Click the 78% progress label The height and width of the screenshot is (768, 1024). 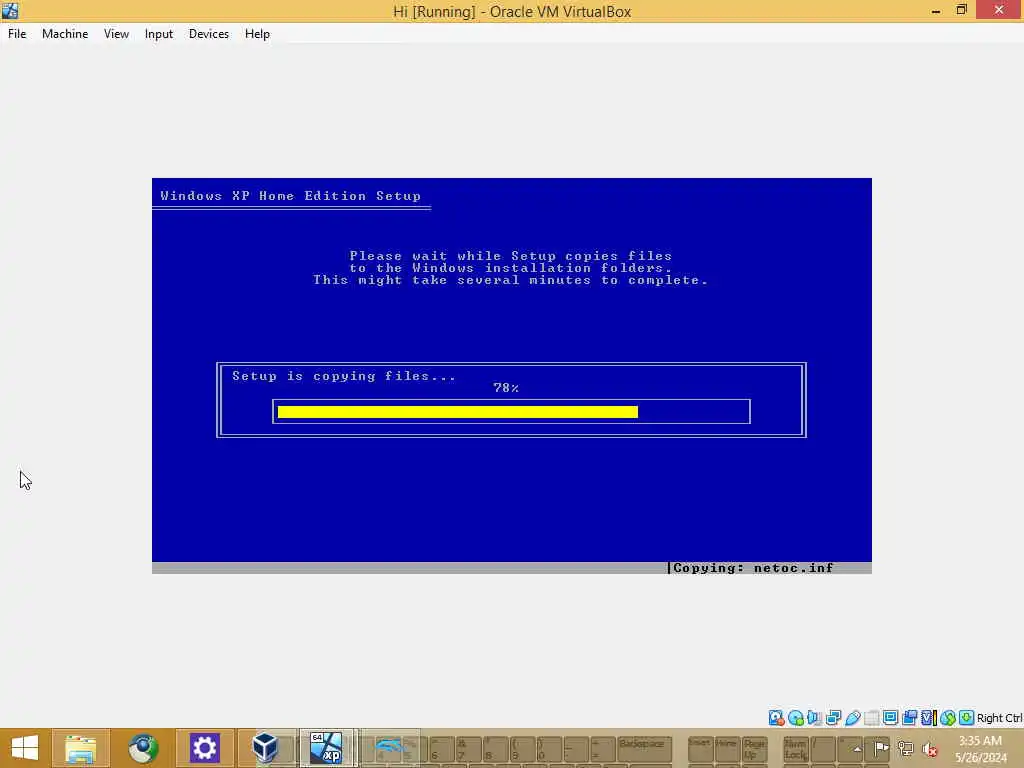pyautogui.click(x=505, y=388)
